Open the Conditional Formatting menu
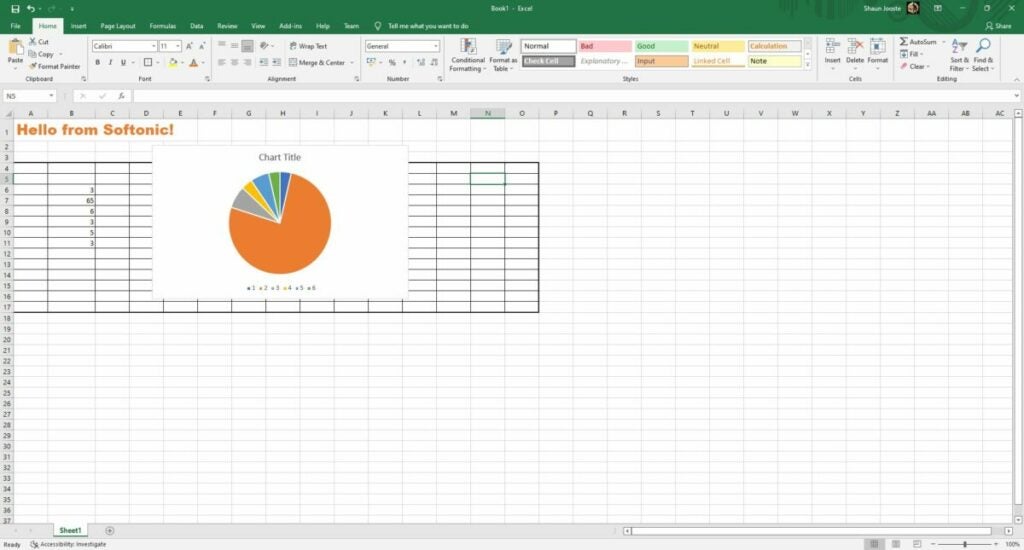Viewport: 1024px width, 550px height. [x=468, y=55]
